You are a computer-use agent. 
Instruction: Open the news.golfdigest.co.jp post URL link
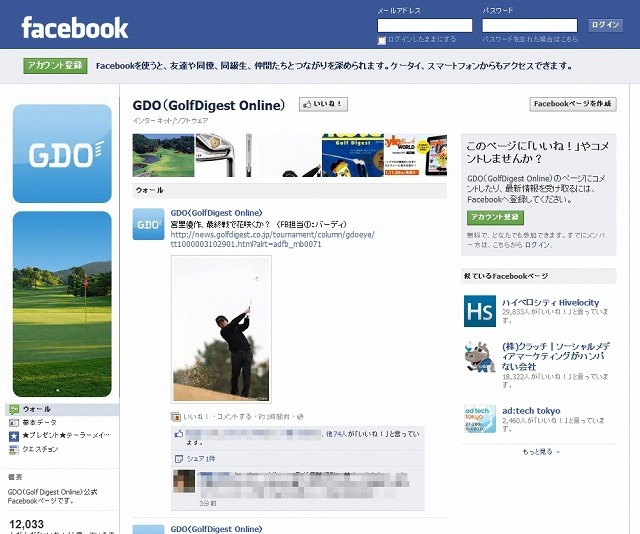[272, 239]
